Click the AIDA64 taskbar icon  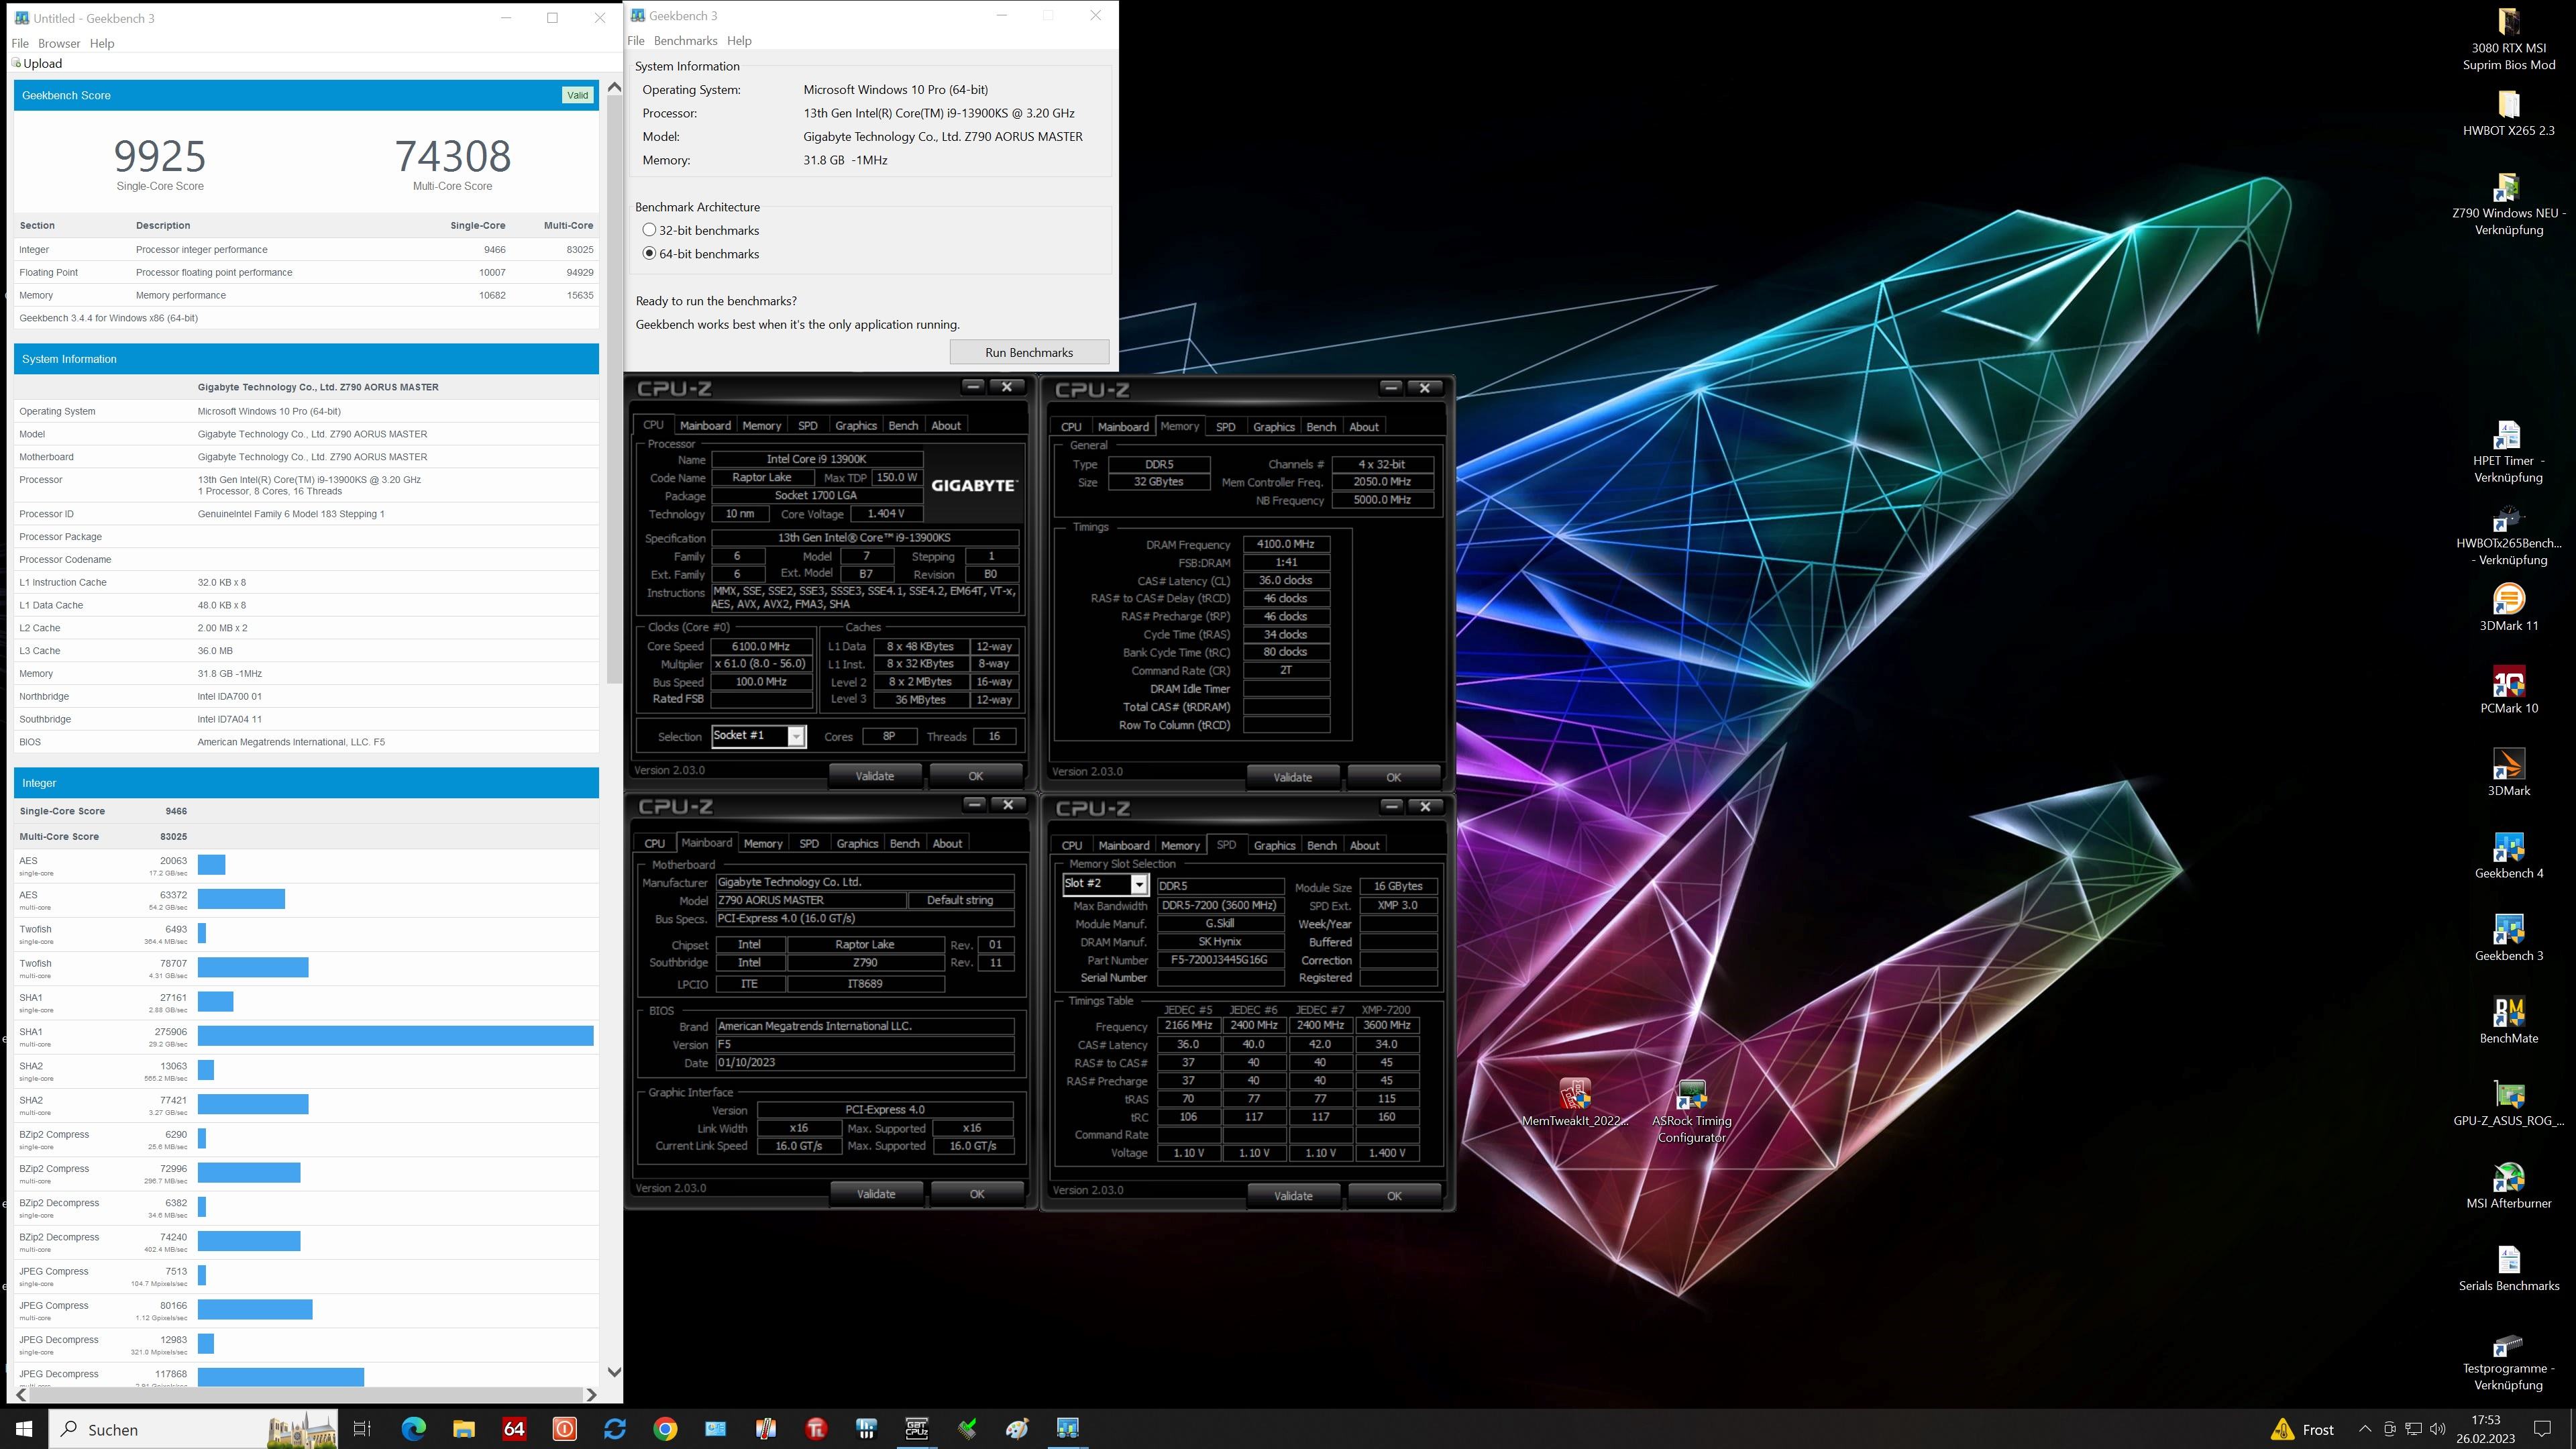[514, 1429]
